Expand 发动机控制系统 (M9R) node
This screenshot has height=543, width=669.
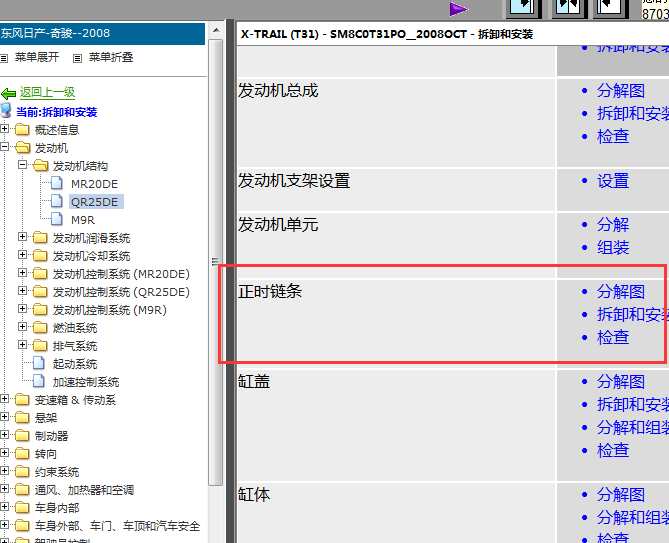[x=23, y=309]
